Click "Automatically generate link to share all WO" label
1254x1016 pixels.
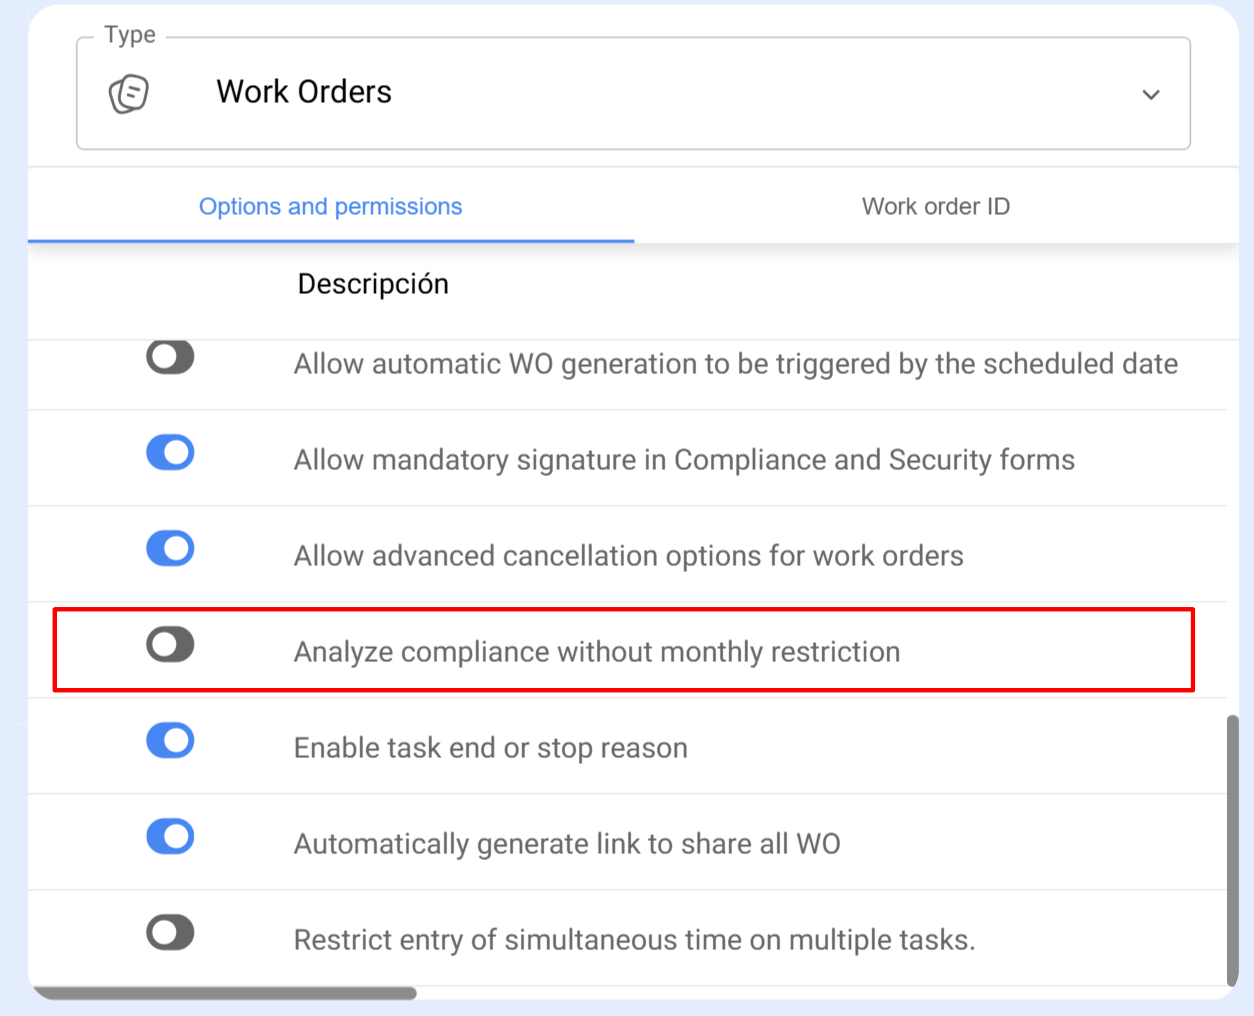566,844
